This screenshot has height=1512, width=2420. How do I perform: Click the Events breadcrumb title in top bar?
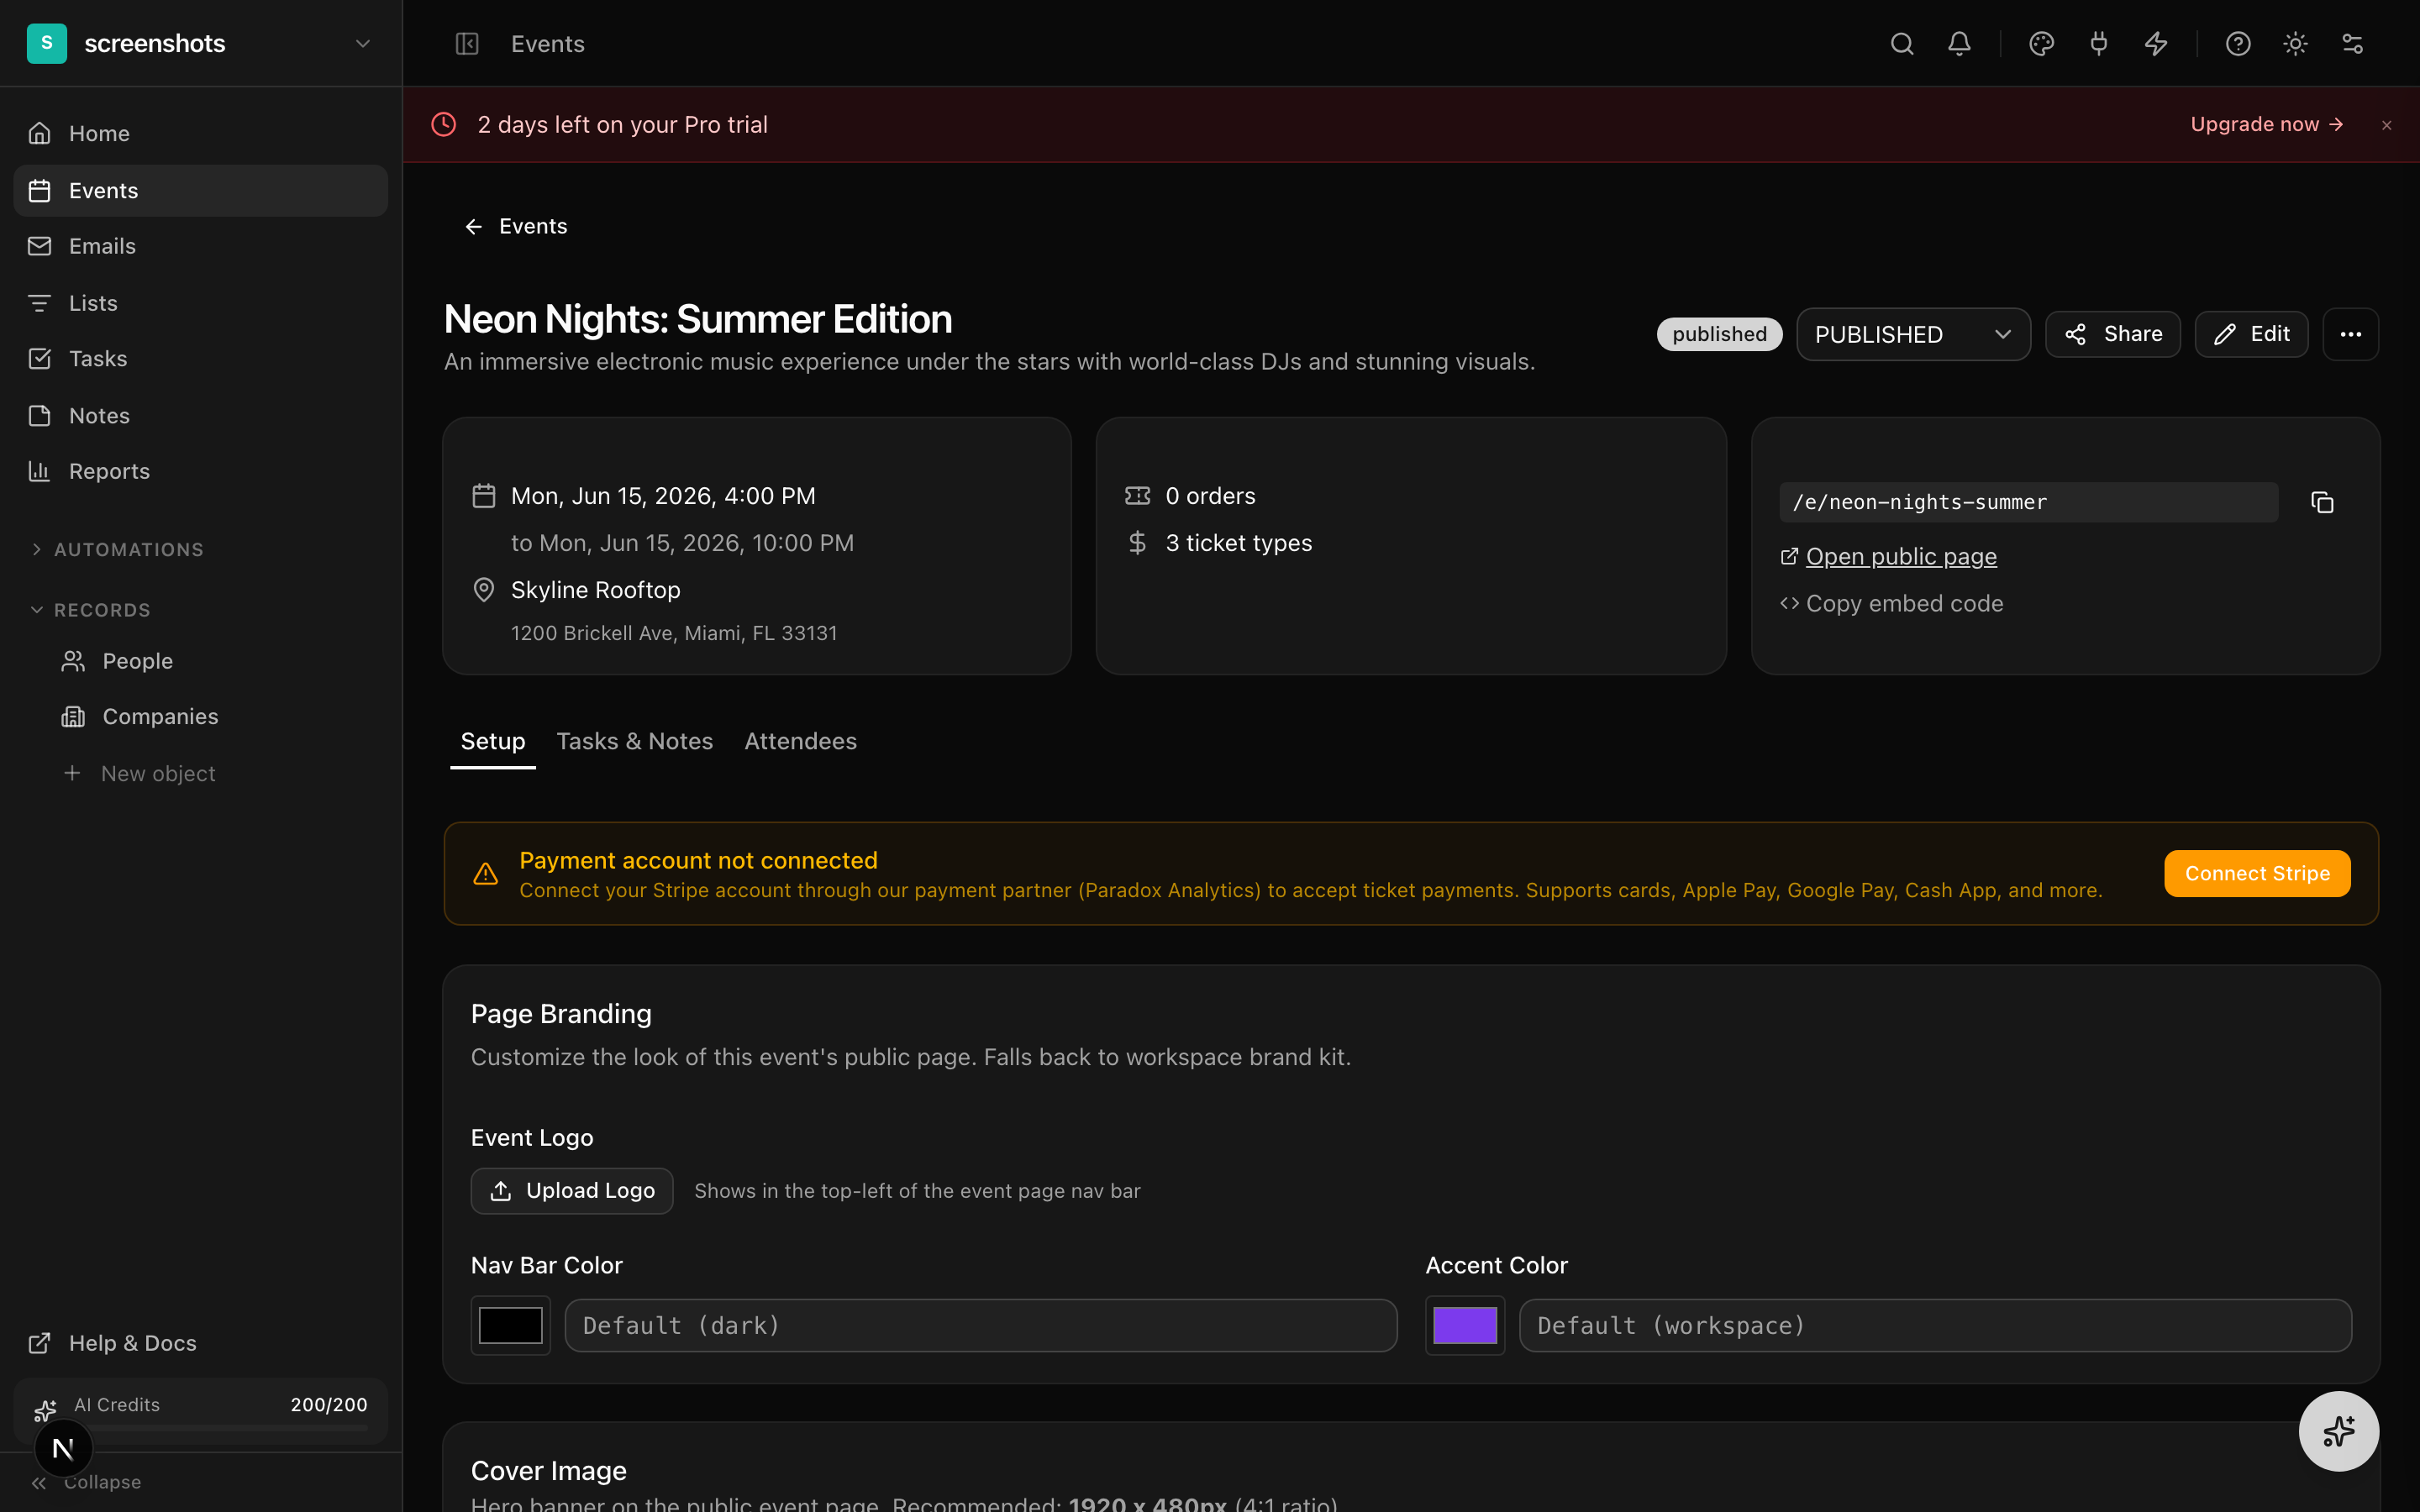(x=547, y=44)
